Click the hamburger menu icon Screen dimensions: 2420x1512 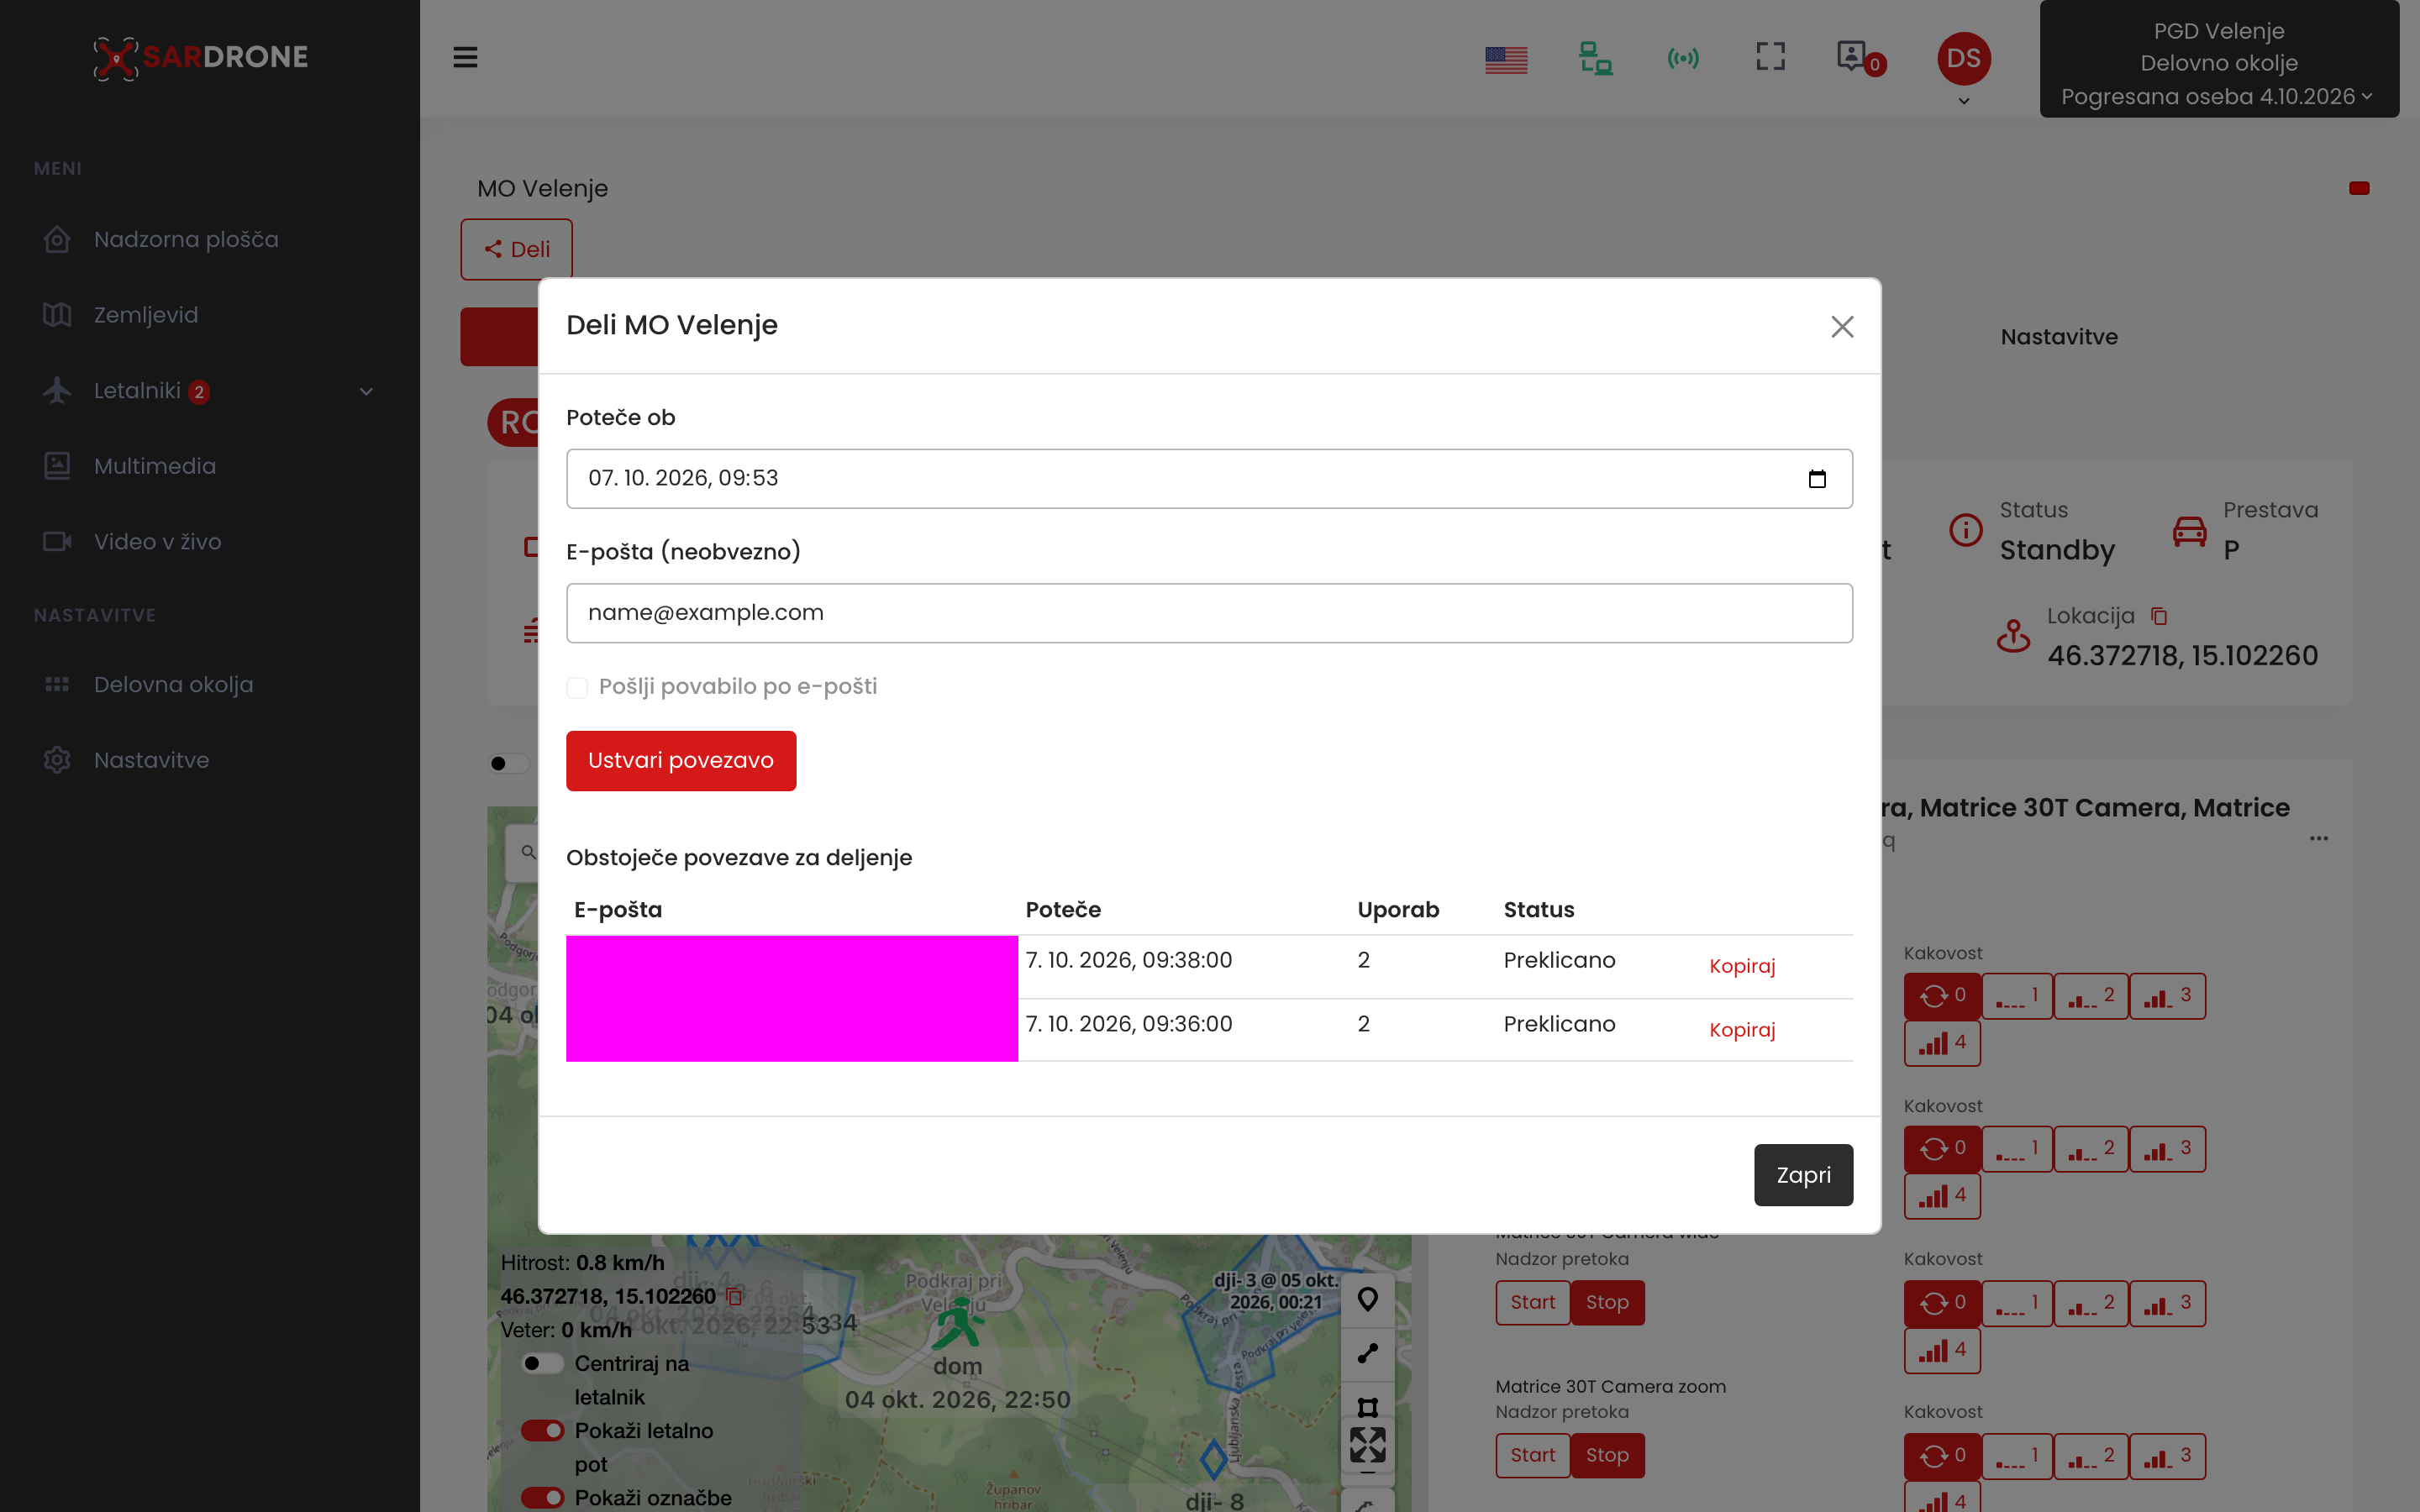tap(465, 57)
